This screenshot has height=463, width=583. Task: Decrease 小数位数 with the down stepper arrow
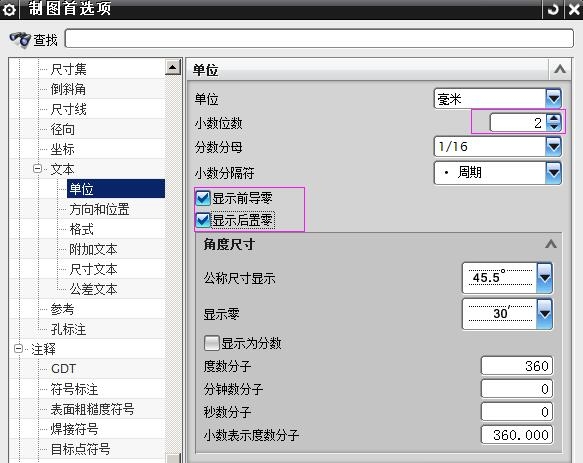(554, 126)
